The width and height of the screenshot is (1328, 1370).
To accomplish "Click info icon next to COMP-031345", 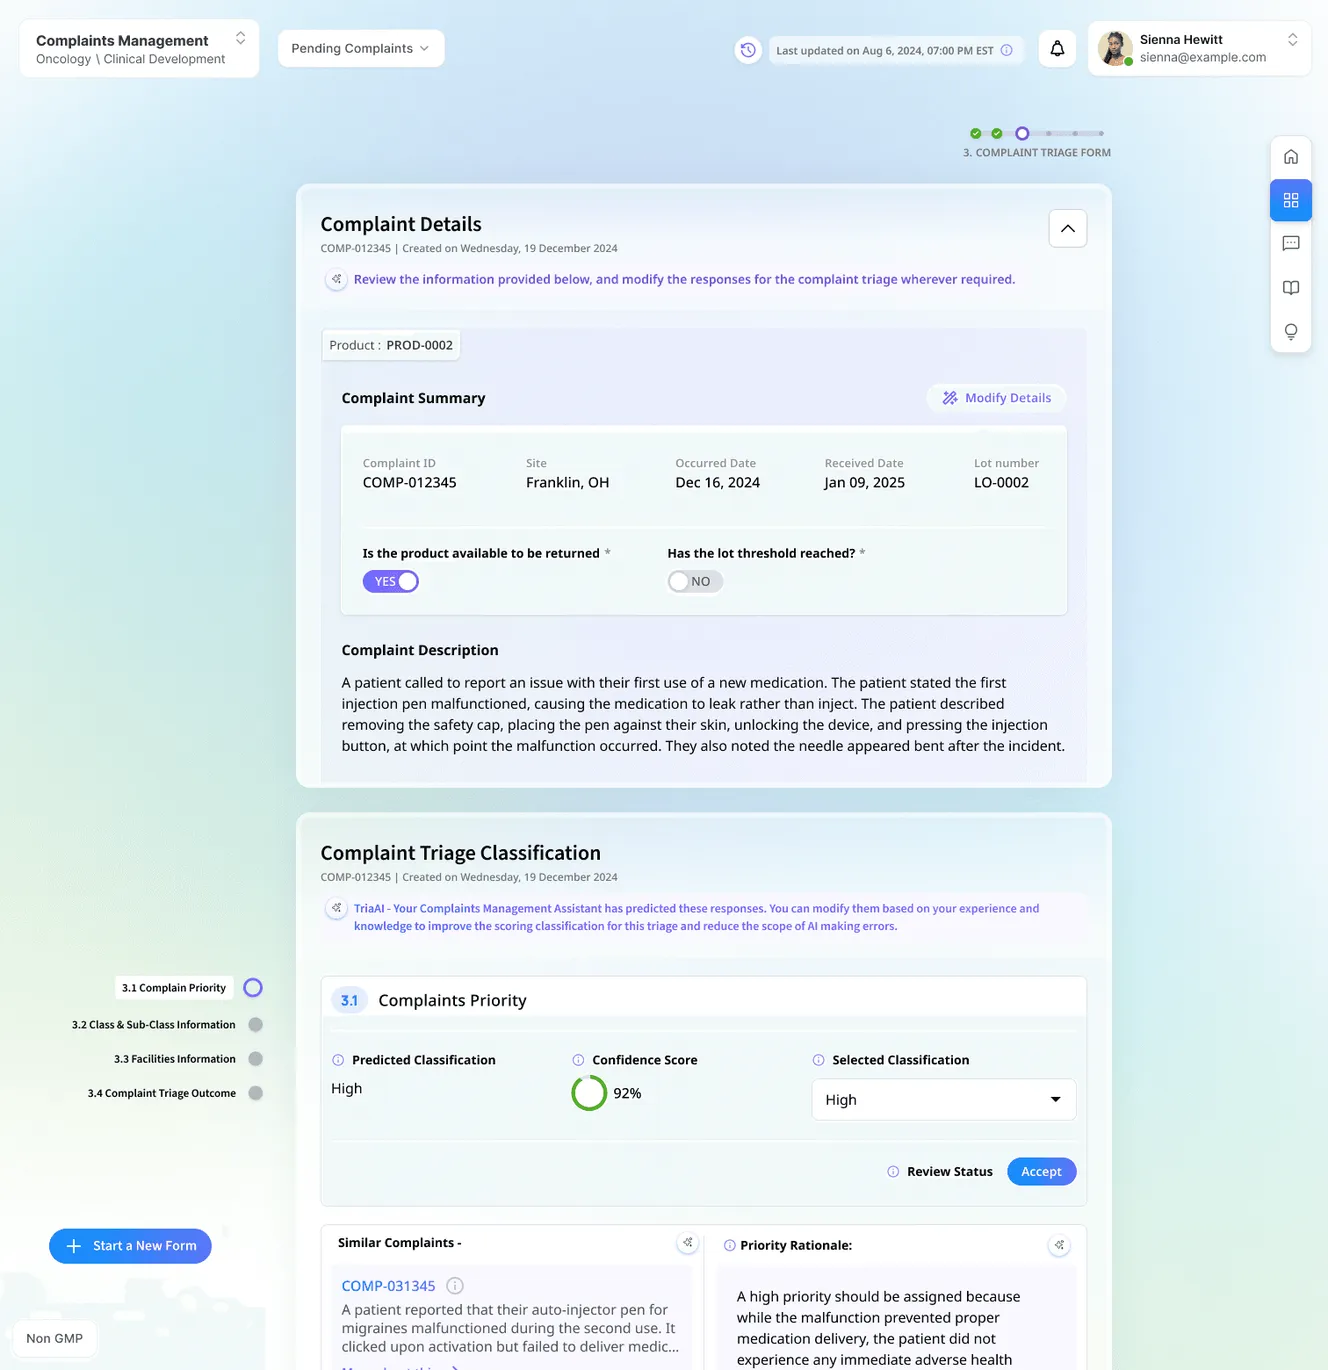I will pos(455,1286).
